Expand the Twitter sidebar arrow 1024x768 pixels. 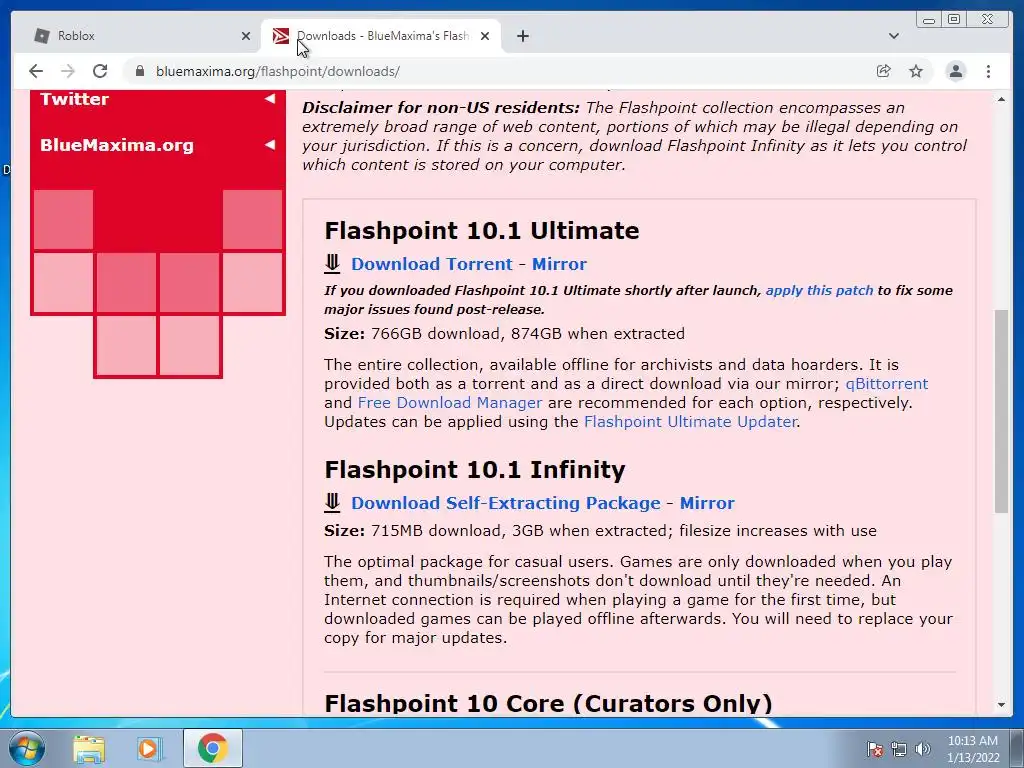(x=269, y=99)
